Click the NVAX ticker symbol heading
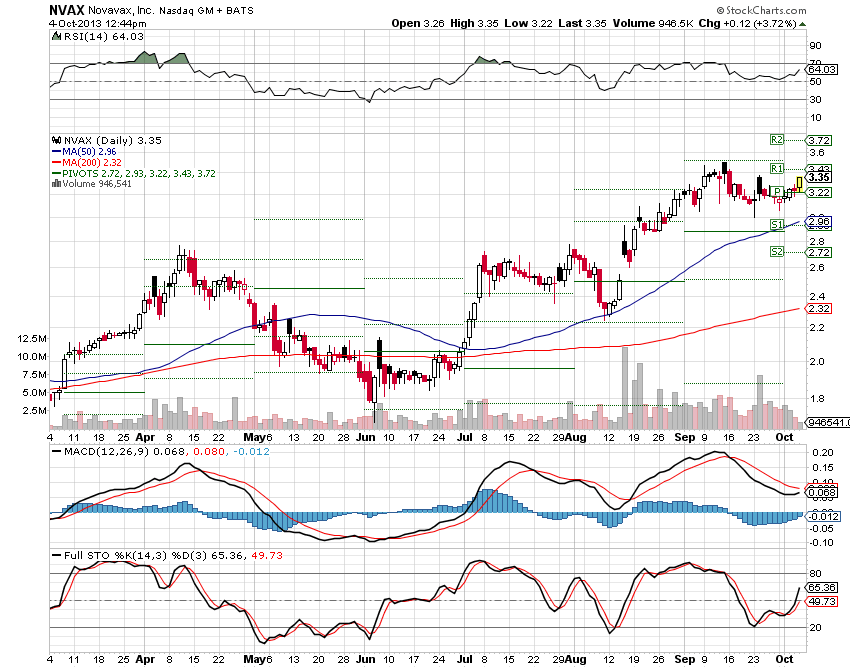850x668 pixels. [66, 10]
